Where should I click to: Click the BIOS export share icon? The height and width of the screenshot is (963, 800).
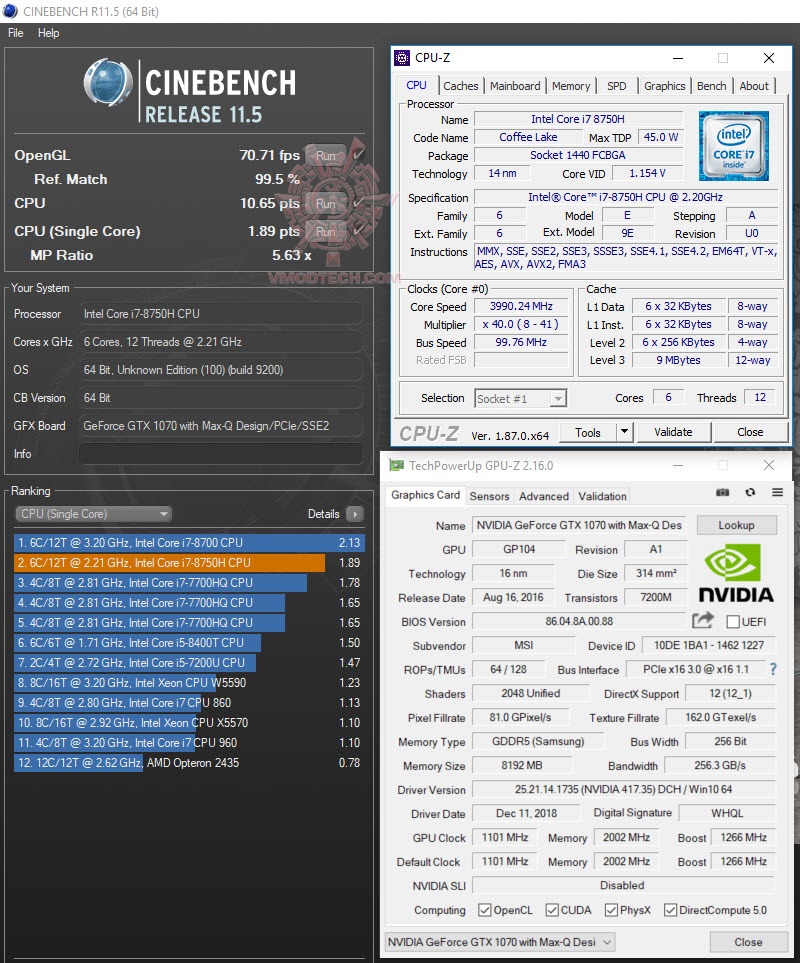[702, 620]
